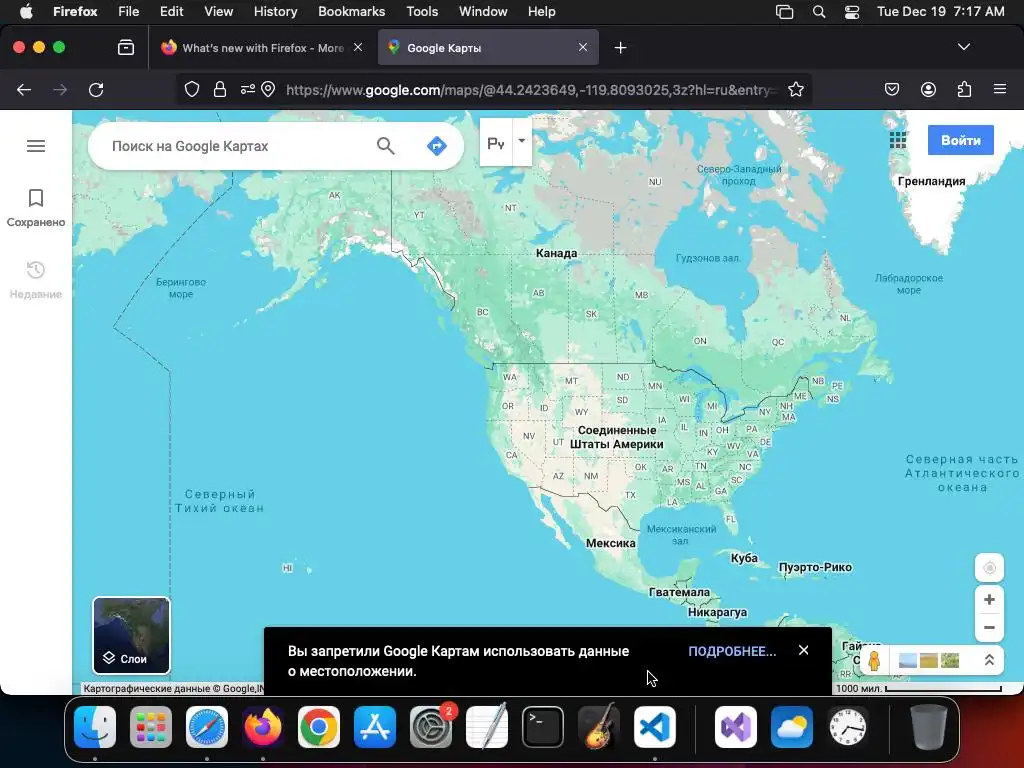The width and height of the screenshot is (1024, 768).
Task: Select the Street View pegman
Action: (x=874, y=660)
